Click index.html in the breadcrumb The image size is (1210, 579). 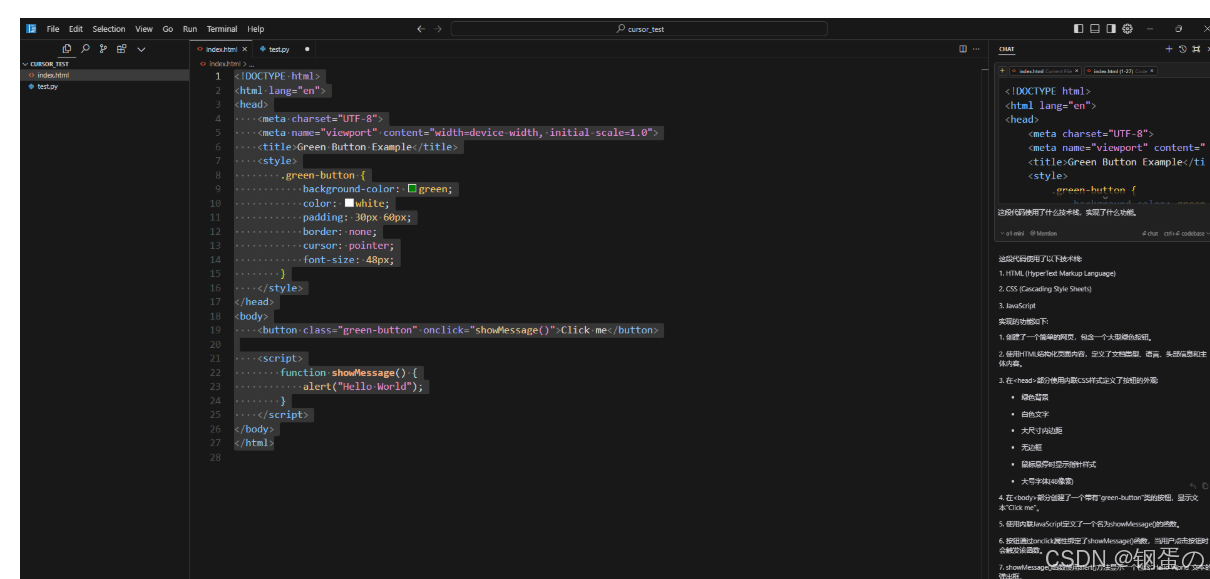coord(224,63)
